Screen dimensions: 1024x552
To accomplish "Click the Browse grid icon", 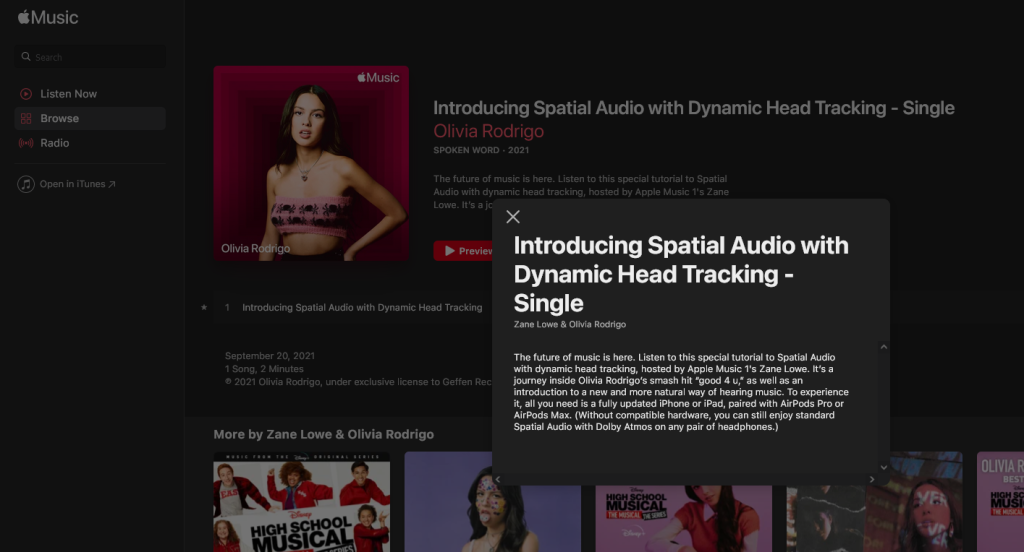I will pyautogui.click(x=26, y=118).
